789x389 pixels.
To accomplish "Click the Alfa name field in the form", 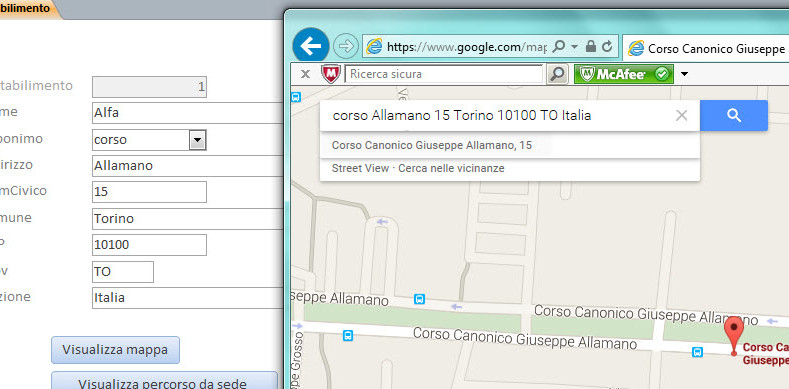I will (187, 113).
